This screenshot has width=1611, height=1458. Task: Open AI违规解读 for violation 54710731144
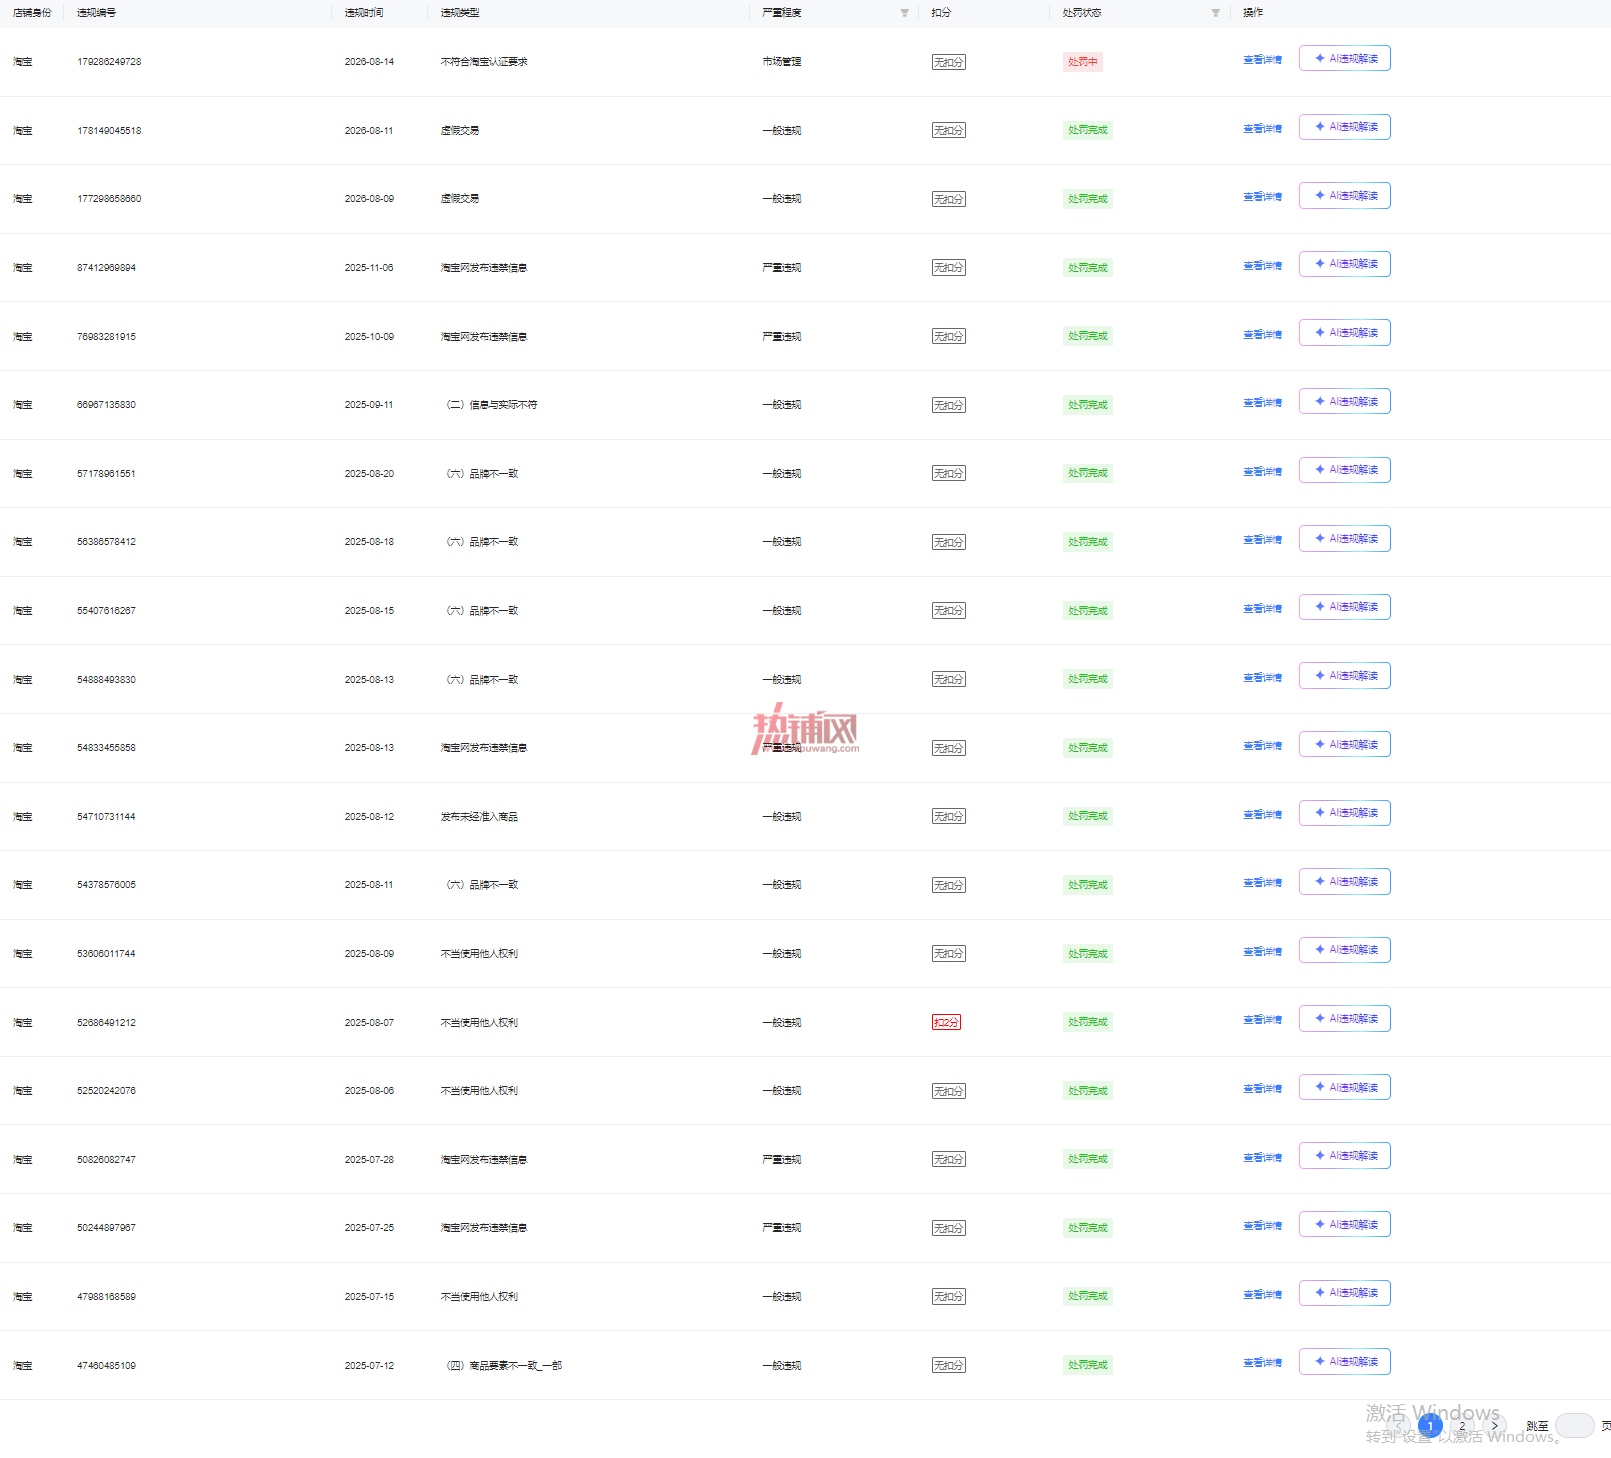[x=1345, y=813]
